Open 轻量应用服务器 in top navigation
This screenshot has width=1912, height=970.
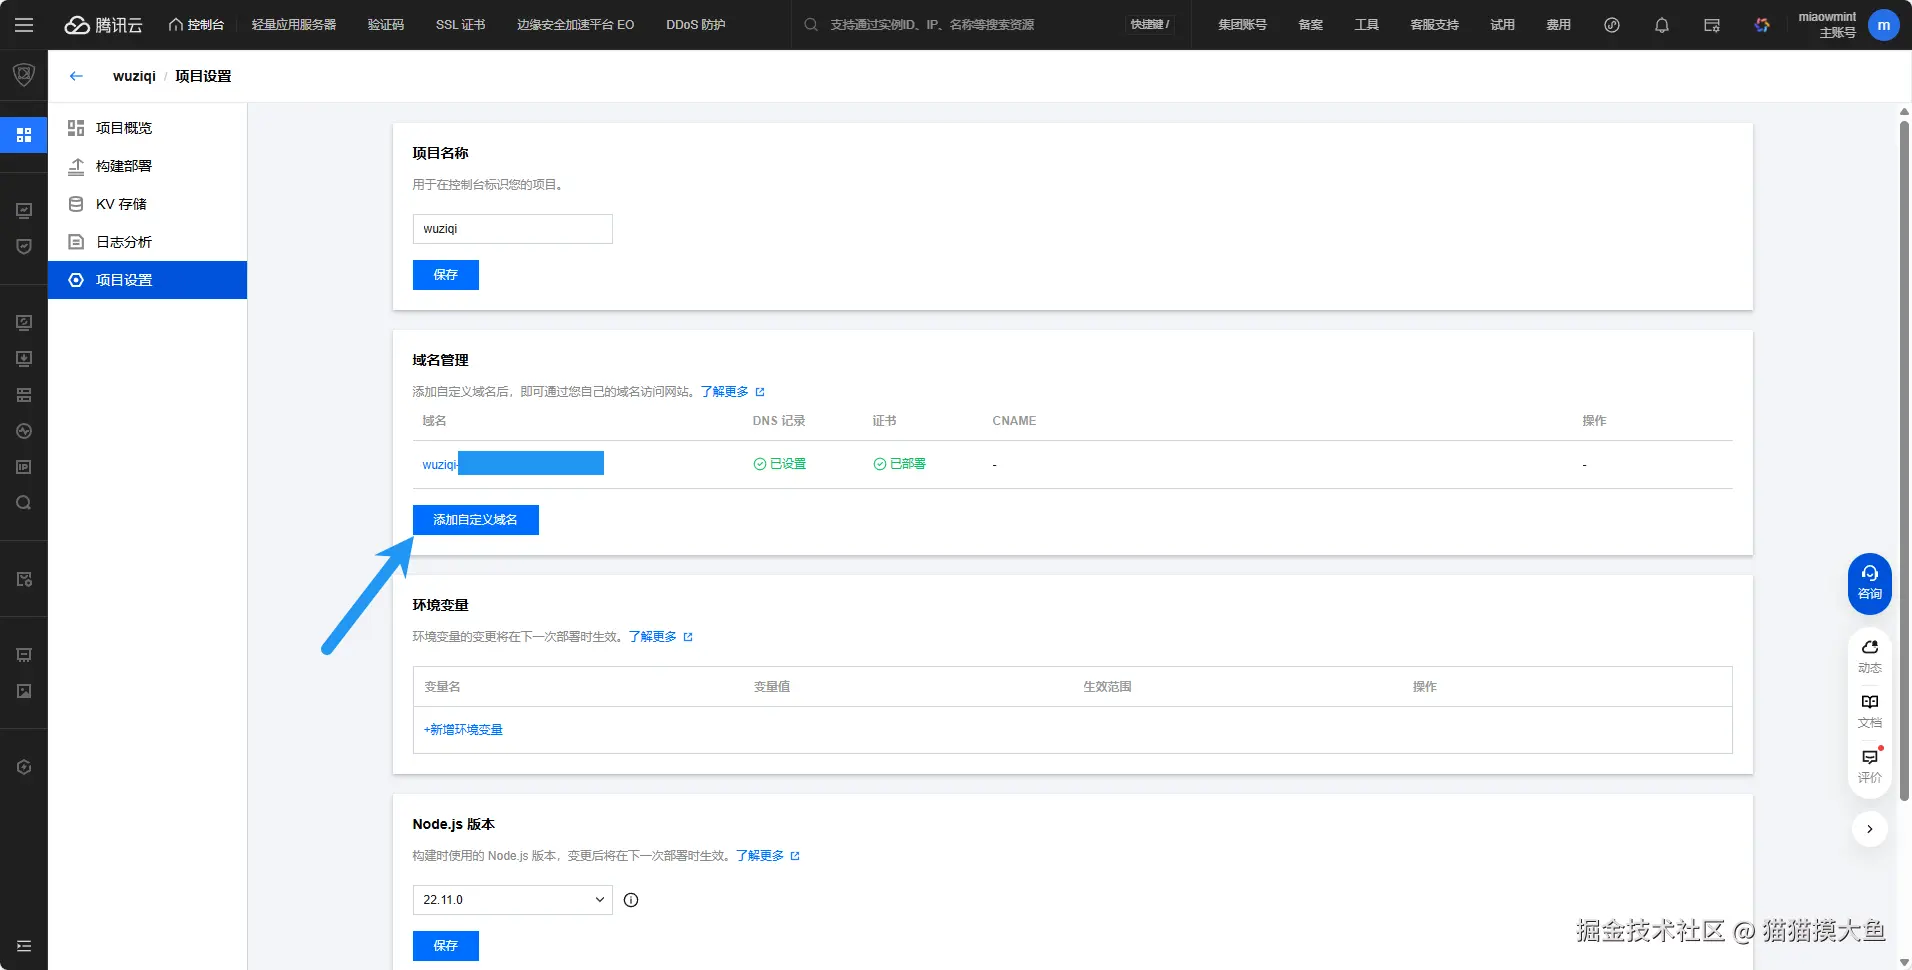click(294, 25)
